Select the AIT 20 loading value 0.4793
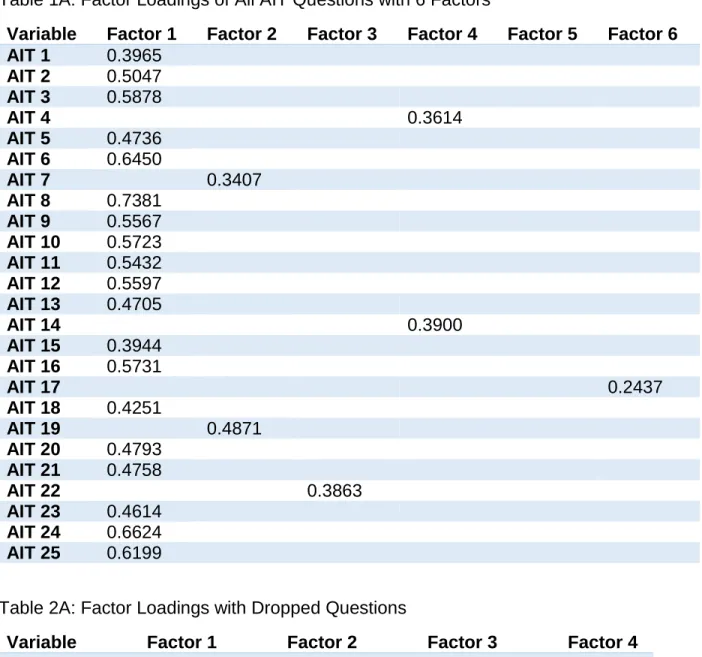 pos(134,449)
